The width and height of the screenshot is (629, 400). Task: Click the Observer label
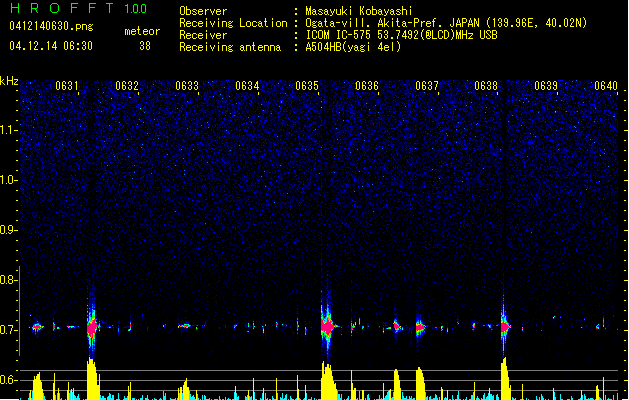pos(203,11)
